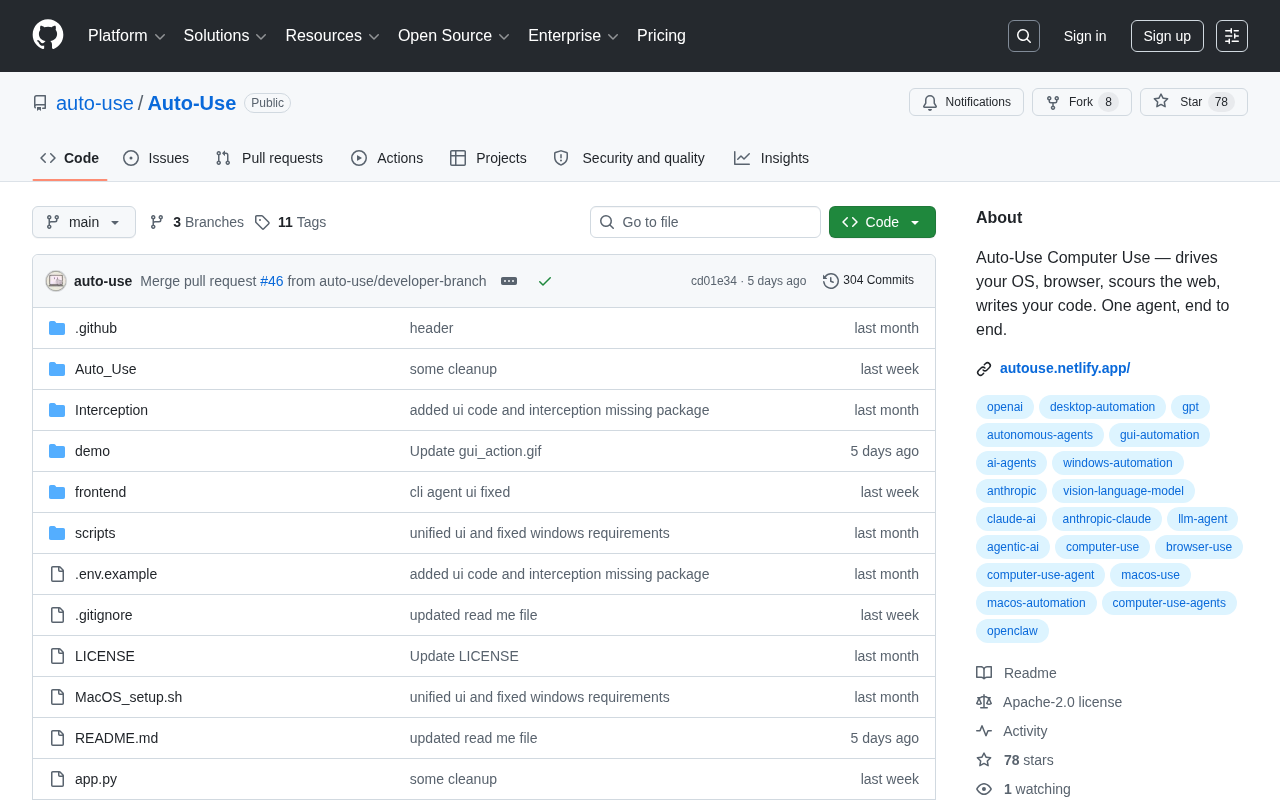Open 11 Tags link
The width and height of the screenshot is (1280, 800).
[290, 222]
